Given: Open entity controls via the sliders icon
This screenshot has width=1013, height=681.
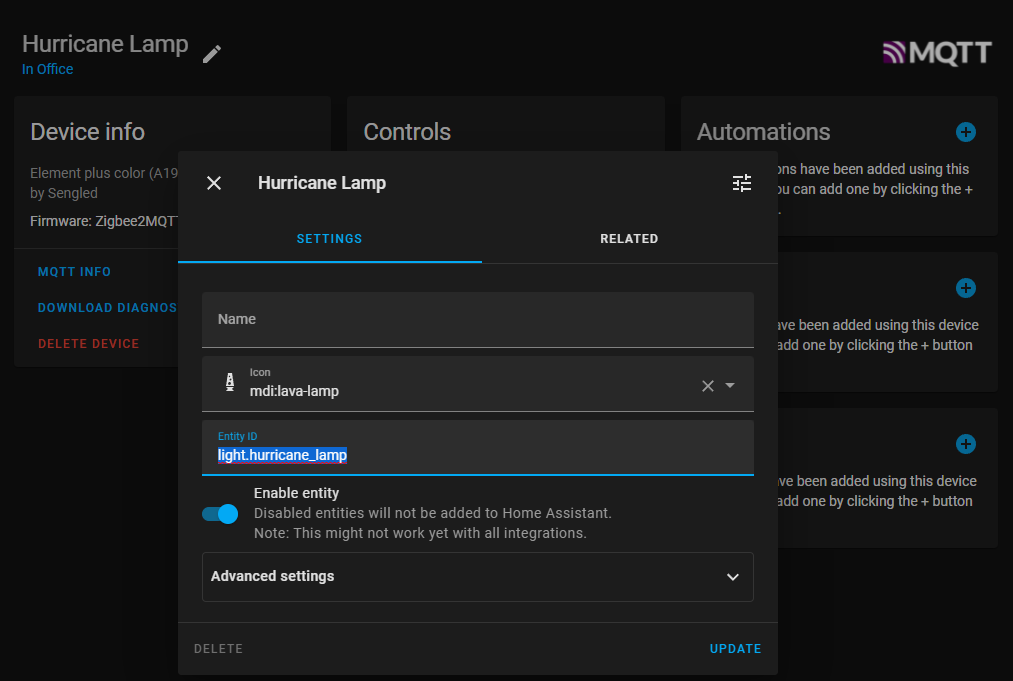Looking at the screenshot, I should point(741,183).
